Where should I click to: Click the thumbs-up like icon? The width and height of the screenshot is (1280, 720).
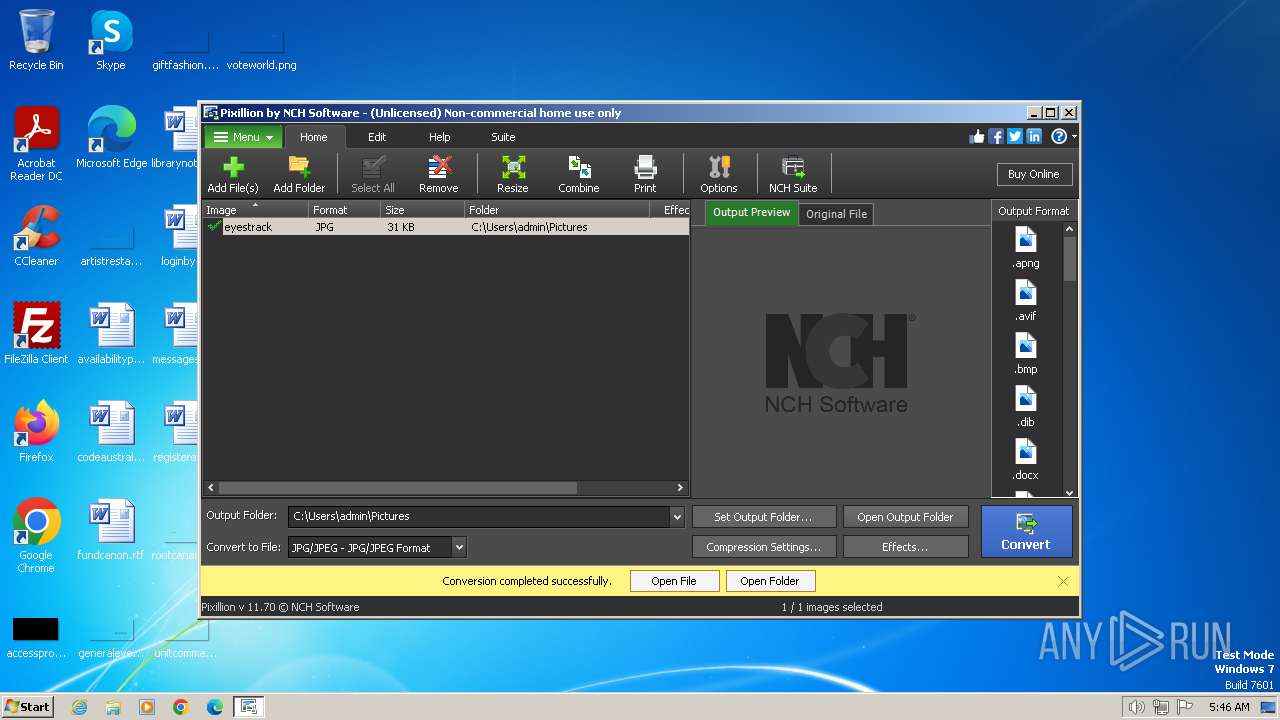[x=977, y=137]
